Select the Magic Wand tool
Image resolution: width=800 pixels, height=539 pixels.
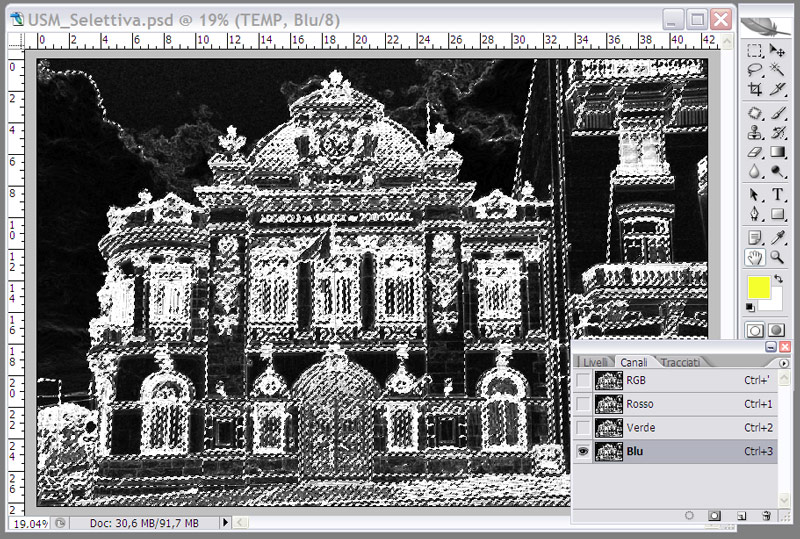point(777,70)
